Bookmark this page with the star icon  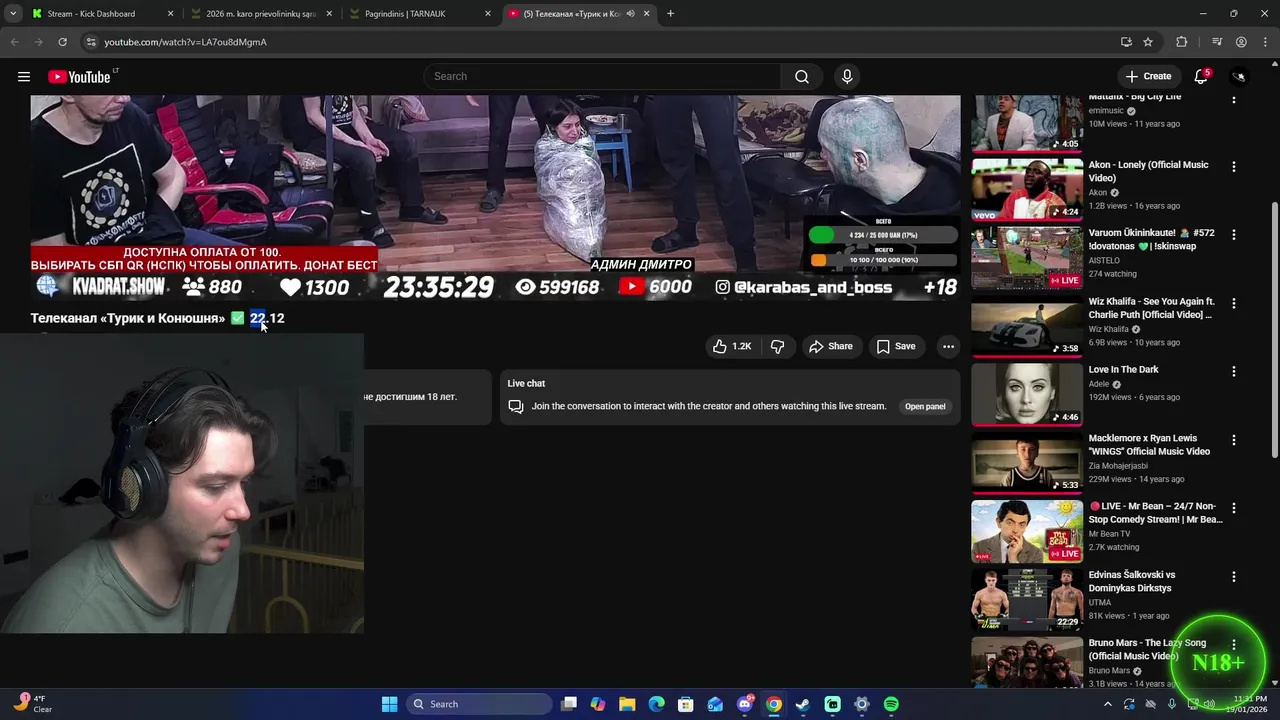[1148, 42]
